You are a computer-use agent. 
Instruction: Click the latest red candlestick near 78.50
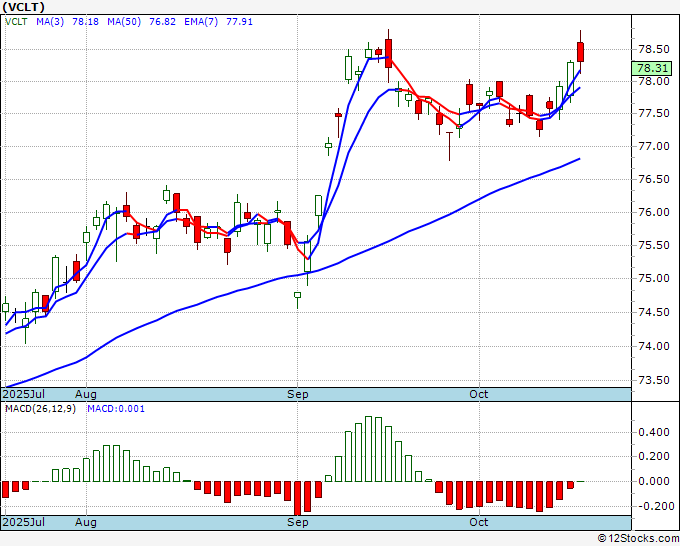coord(580,52)
